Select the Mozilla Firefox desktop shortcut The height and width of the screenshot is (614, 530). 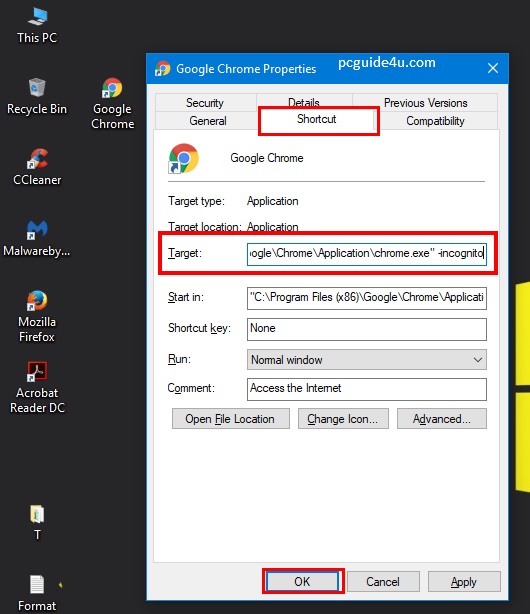point(37,316)
